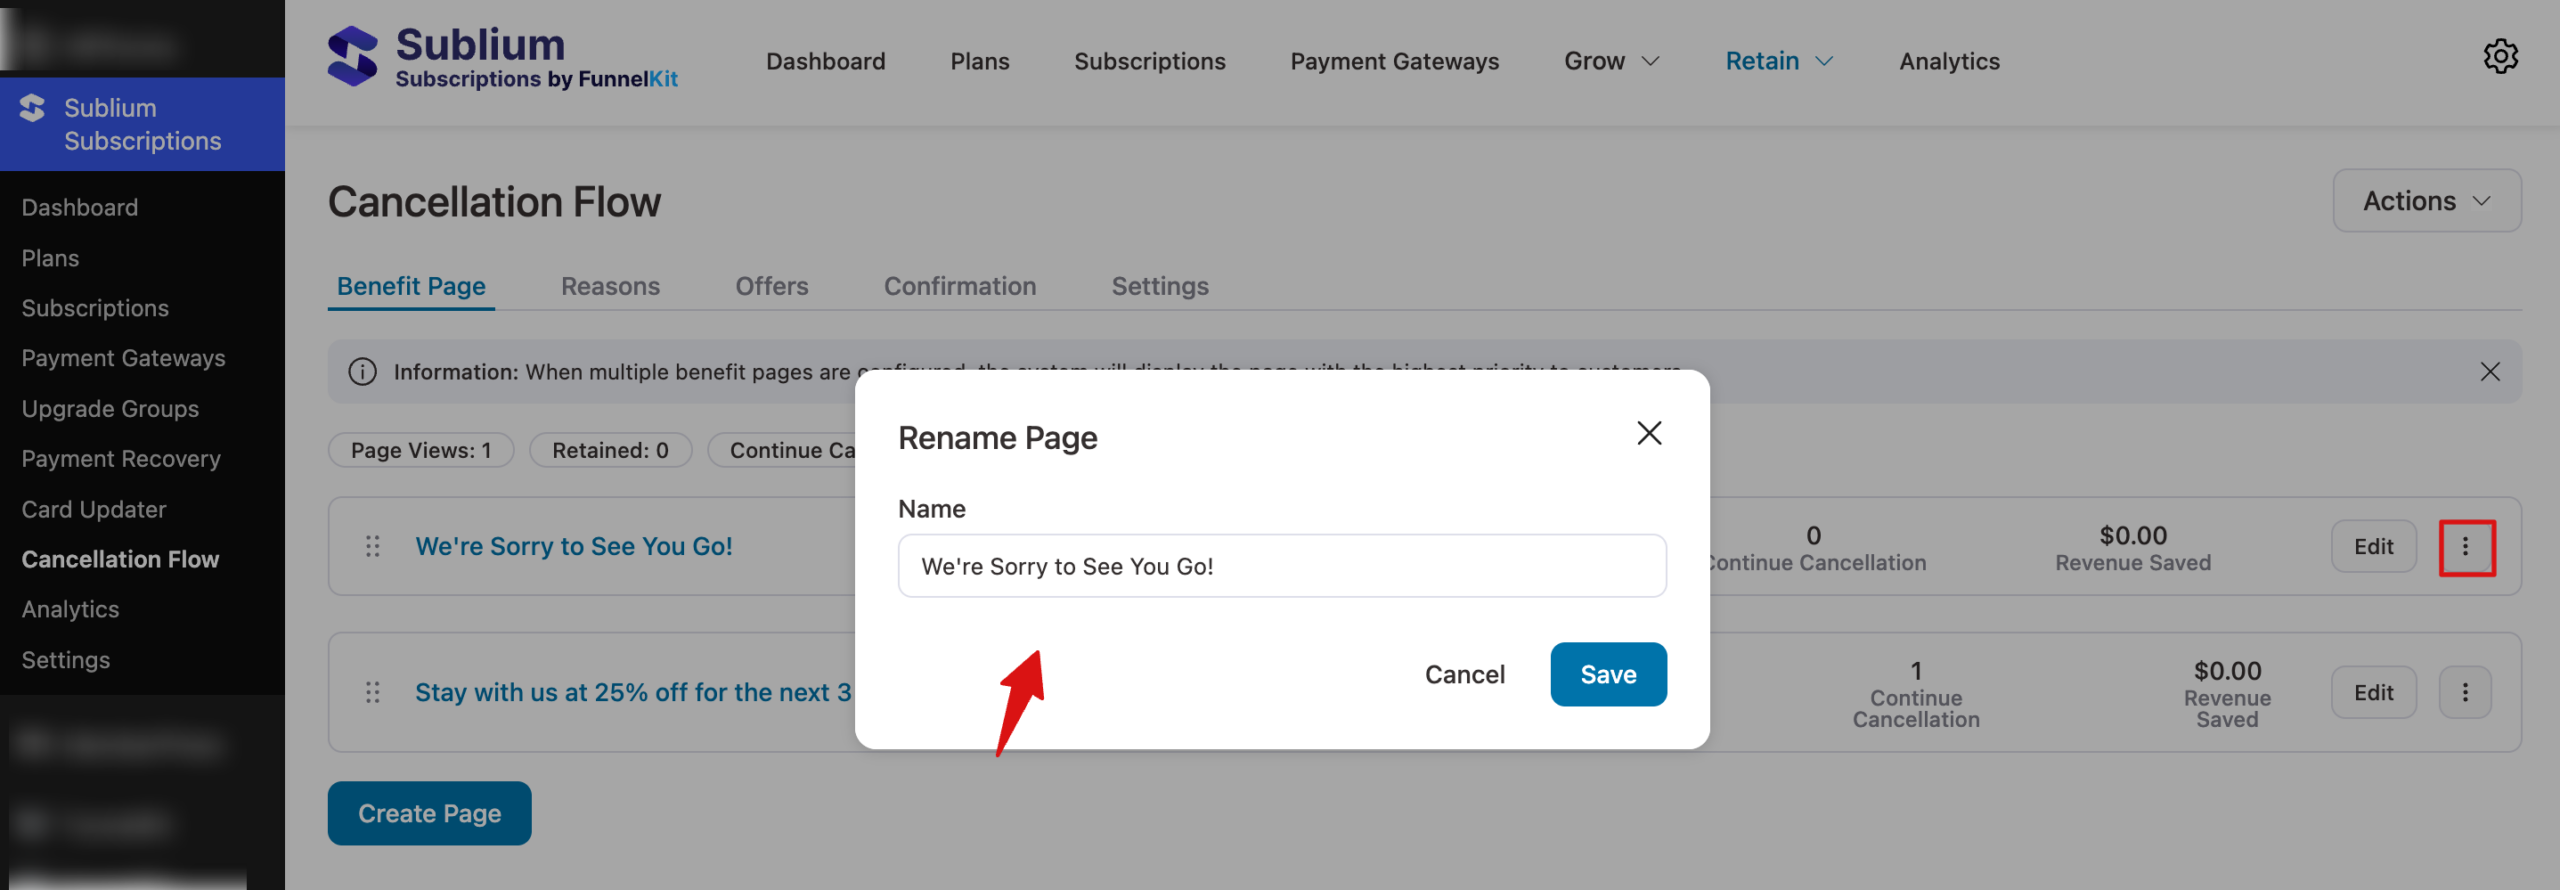
Task: Click drag handle of Stay with us page
Action: point(373,692)
